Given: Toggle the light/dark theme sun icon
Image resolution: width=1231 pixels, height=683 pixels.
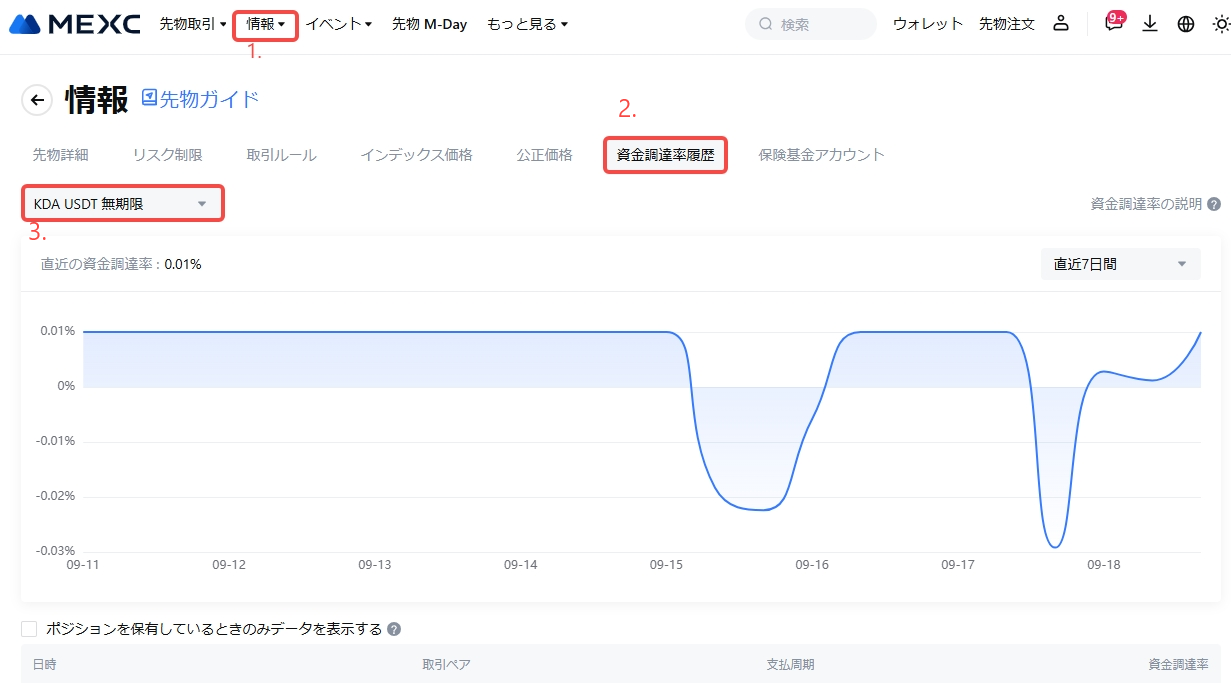Looking at the screenshot, I should (1221, 24).
